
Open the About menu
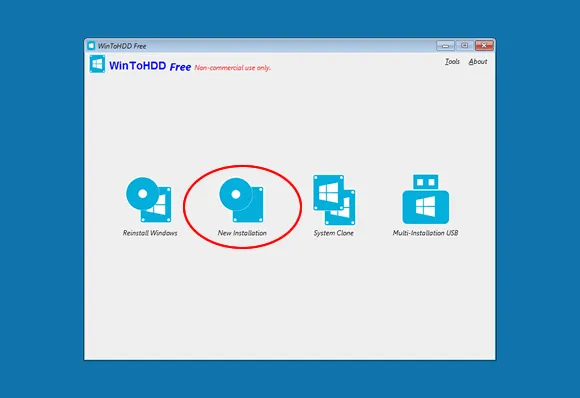click(478, 62)
